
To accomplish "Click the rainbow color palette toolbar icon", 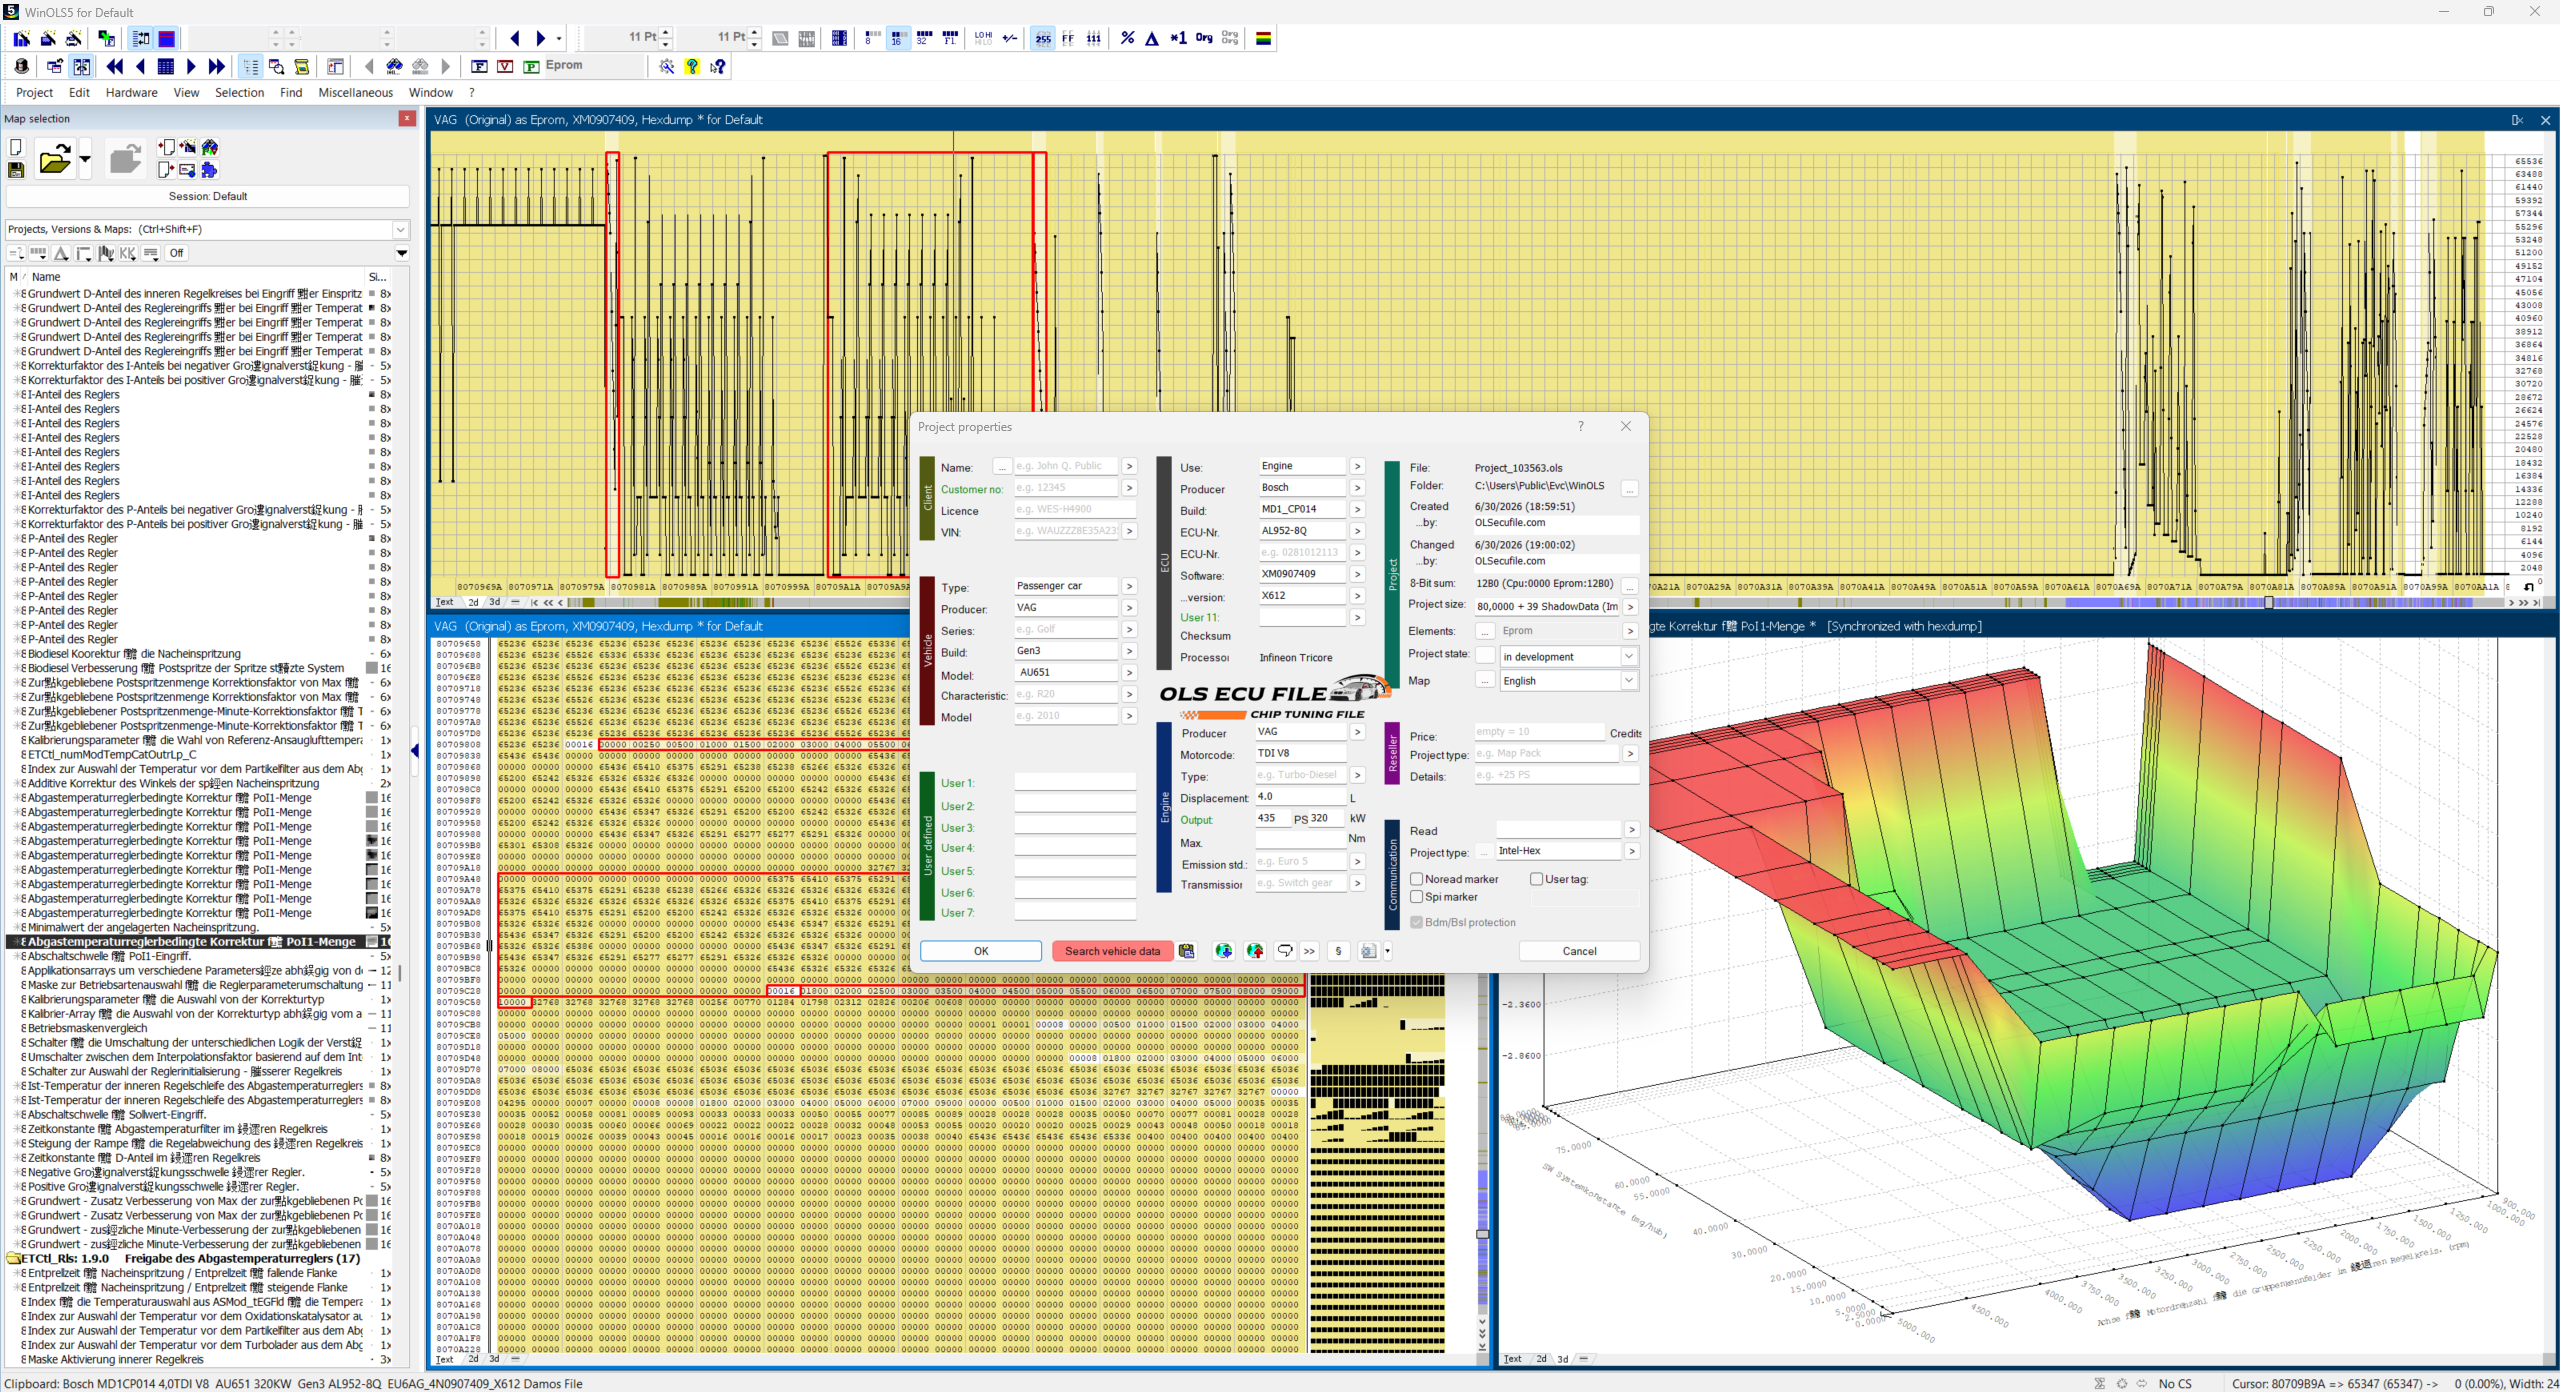I will point(1264,38).
